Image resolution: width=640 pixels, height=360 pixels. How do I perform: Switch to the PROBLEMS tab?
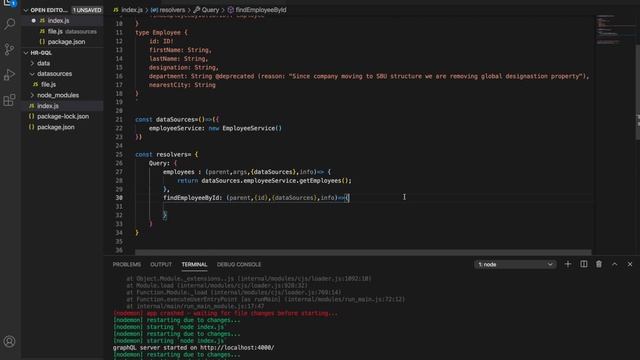click(127, 264)
